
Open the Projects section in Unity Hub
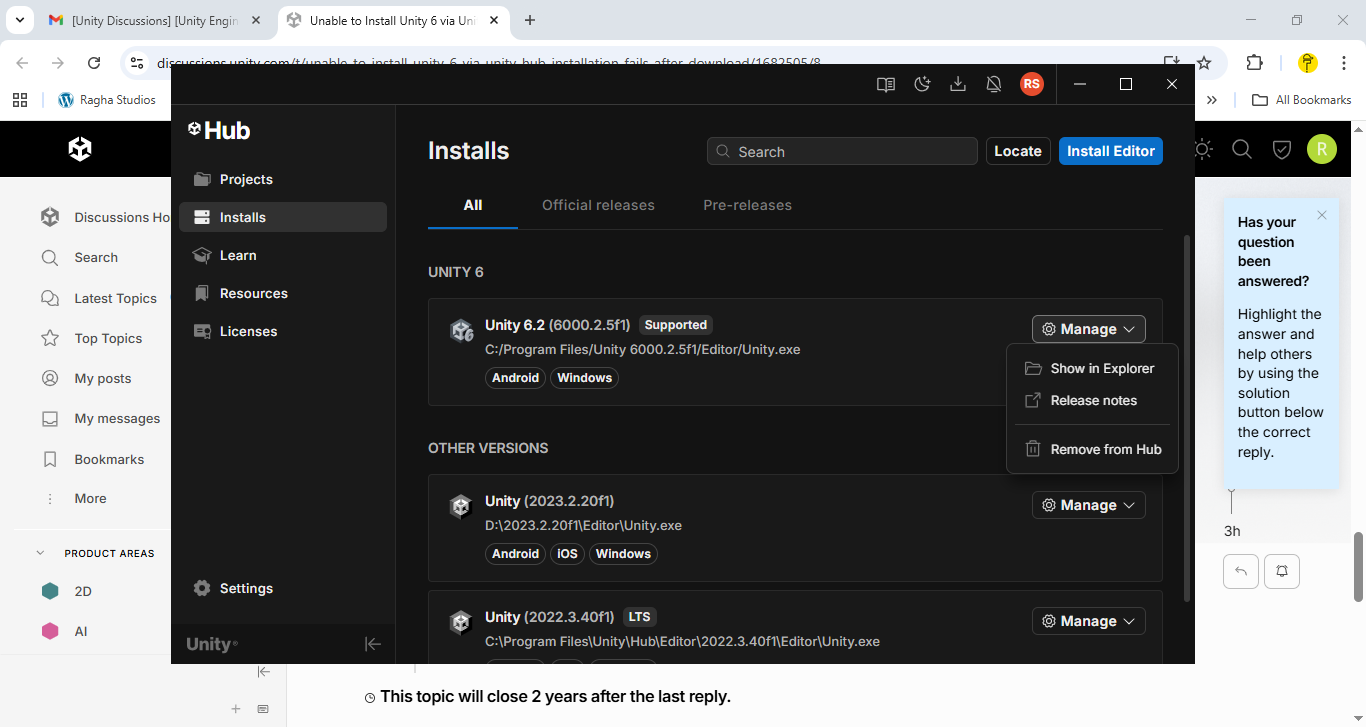(x=245, y=179)
